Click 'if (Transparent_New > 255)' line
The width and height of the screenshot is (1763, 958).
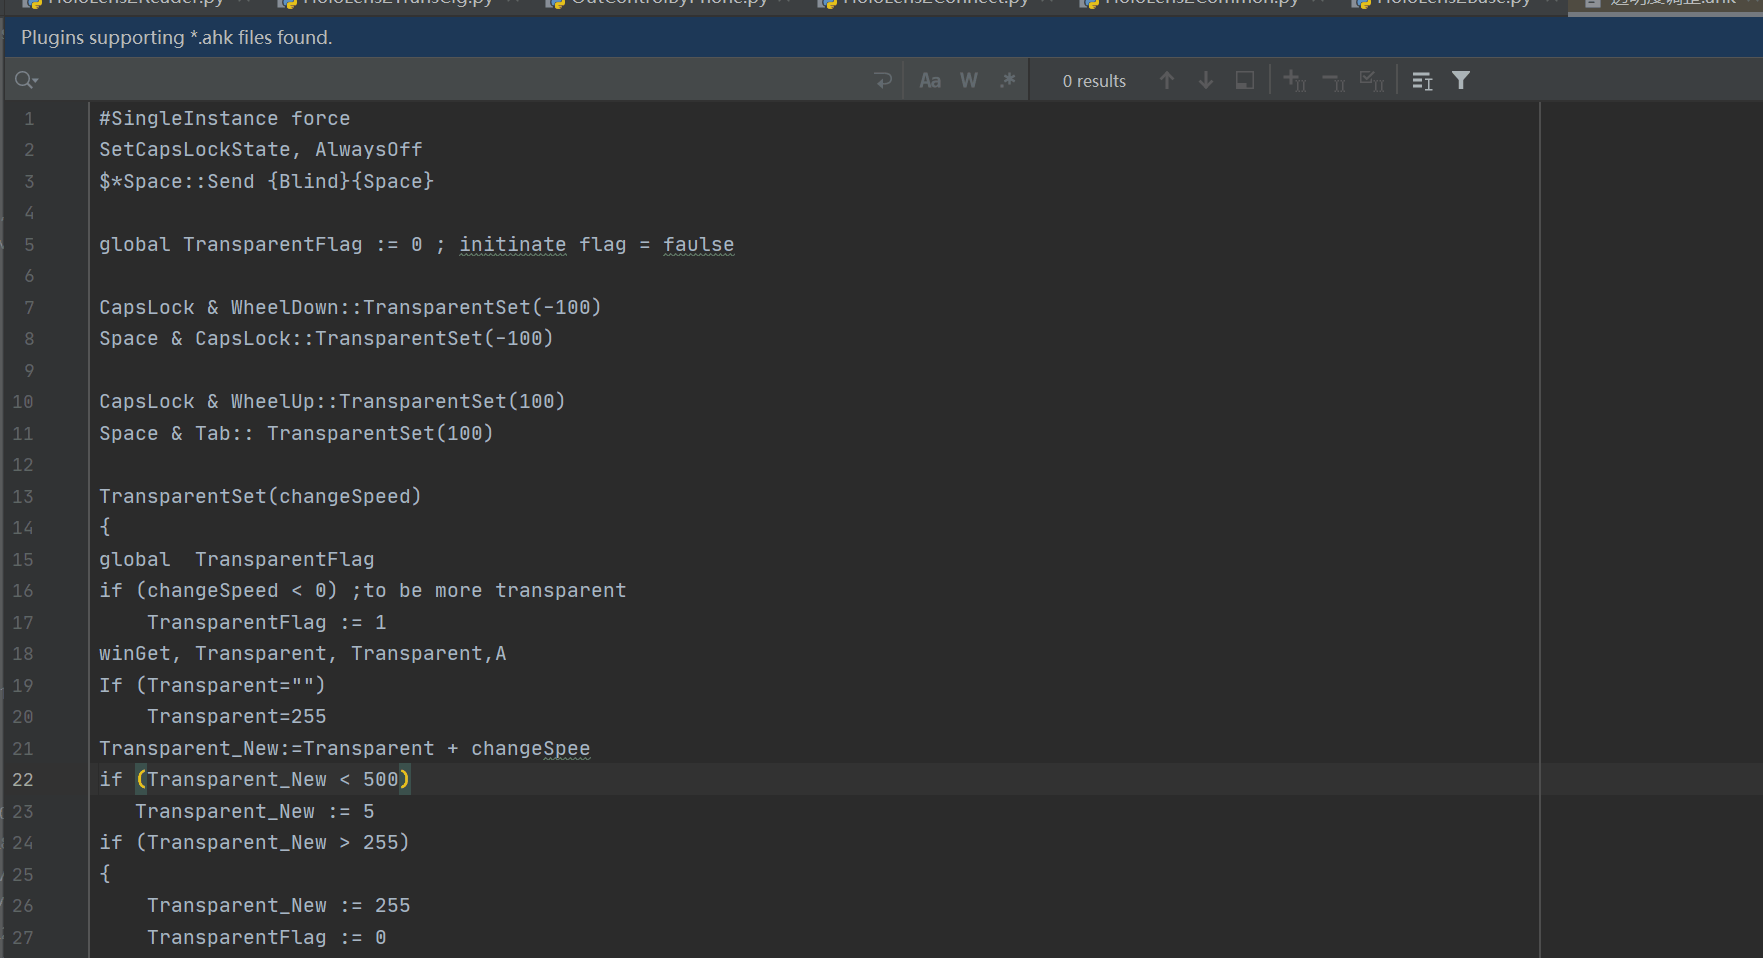[255, 842]
